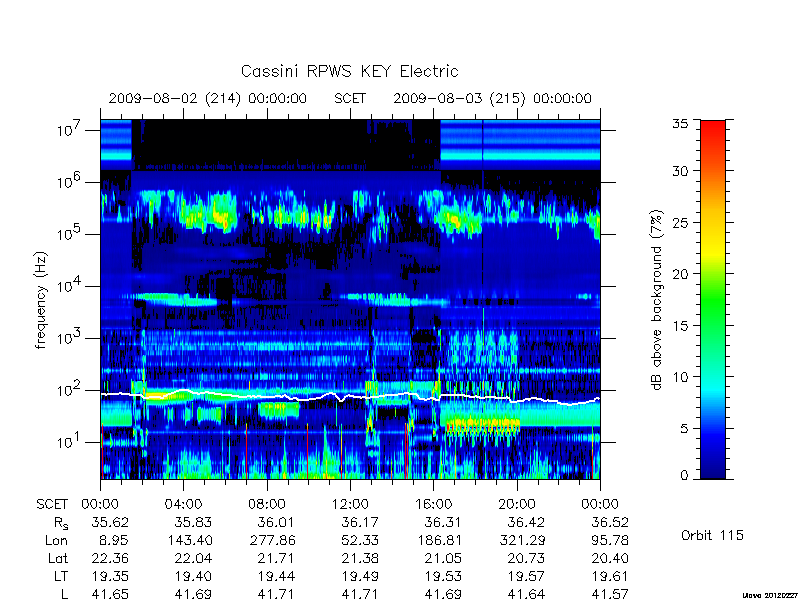This screenshot has width=800, height=600.
Task: Click the end date 2009-08-03 (215) label
Action: click(x=459, y=98)
